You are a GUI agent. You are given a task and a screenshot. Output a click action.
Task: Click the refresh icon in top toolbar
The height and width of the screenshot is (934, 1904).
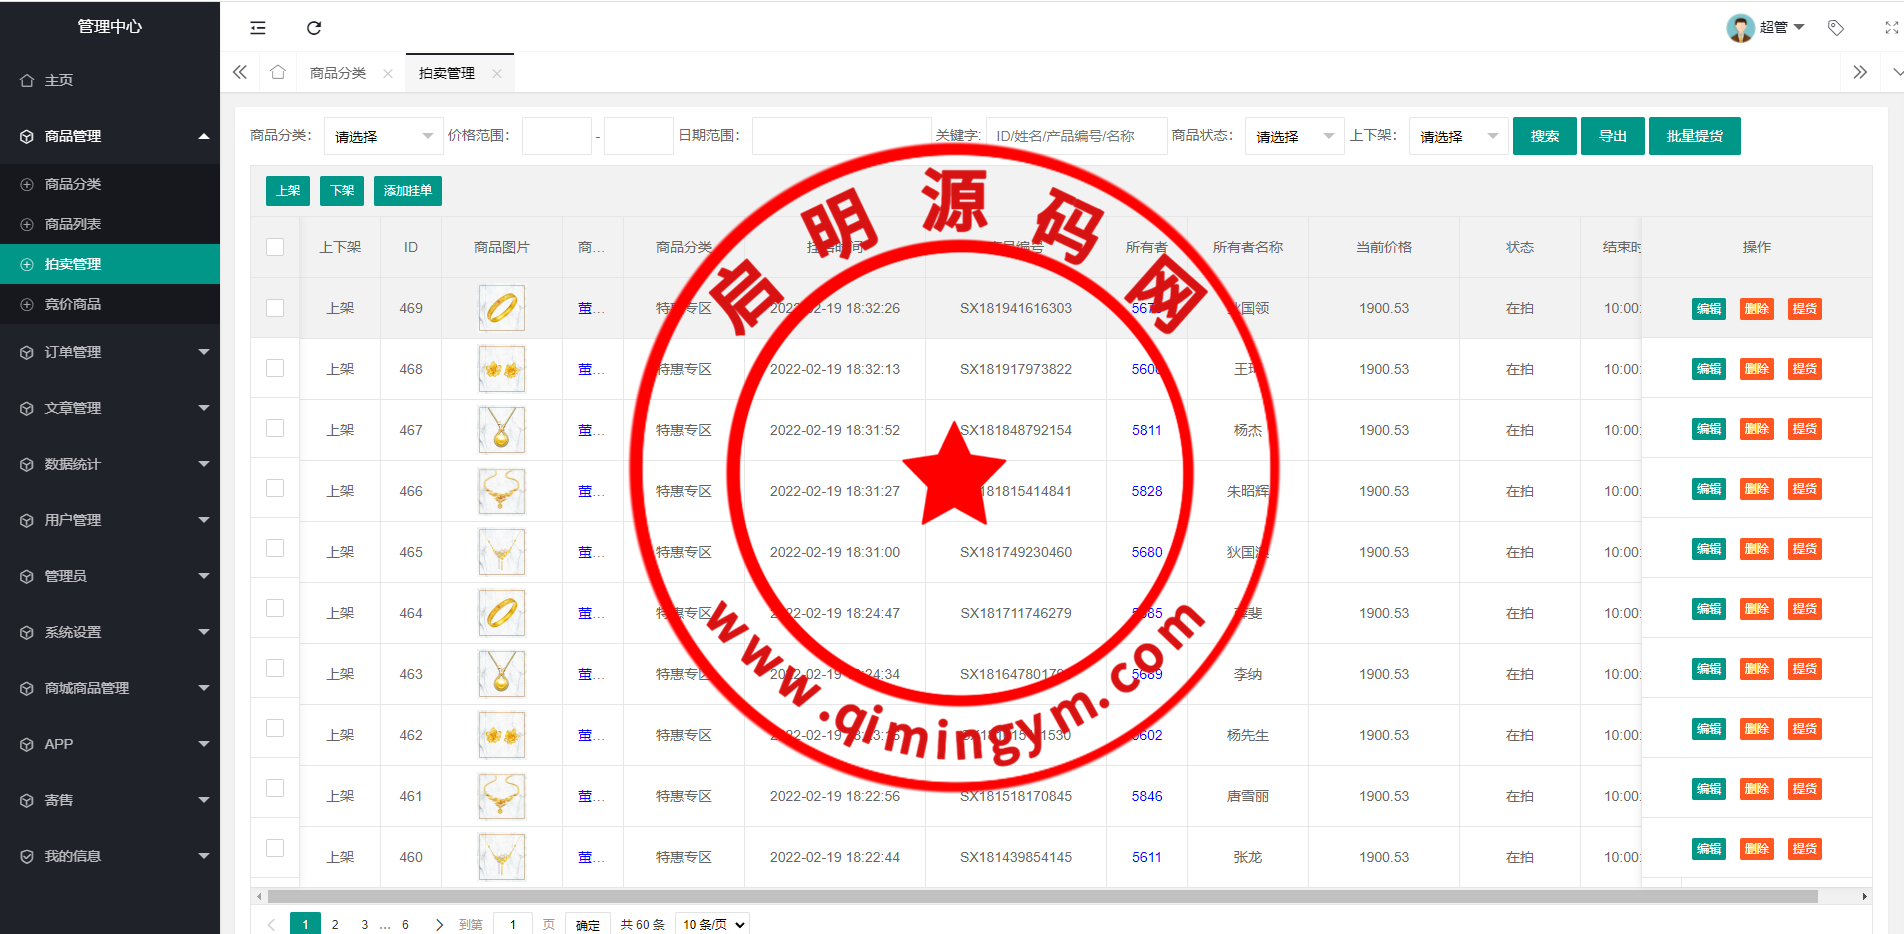coord(314,28)
